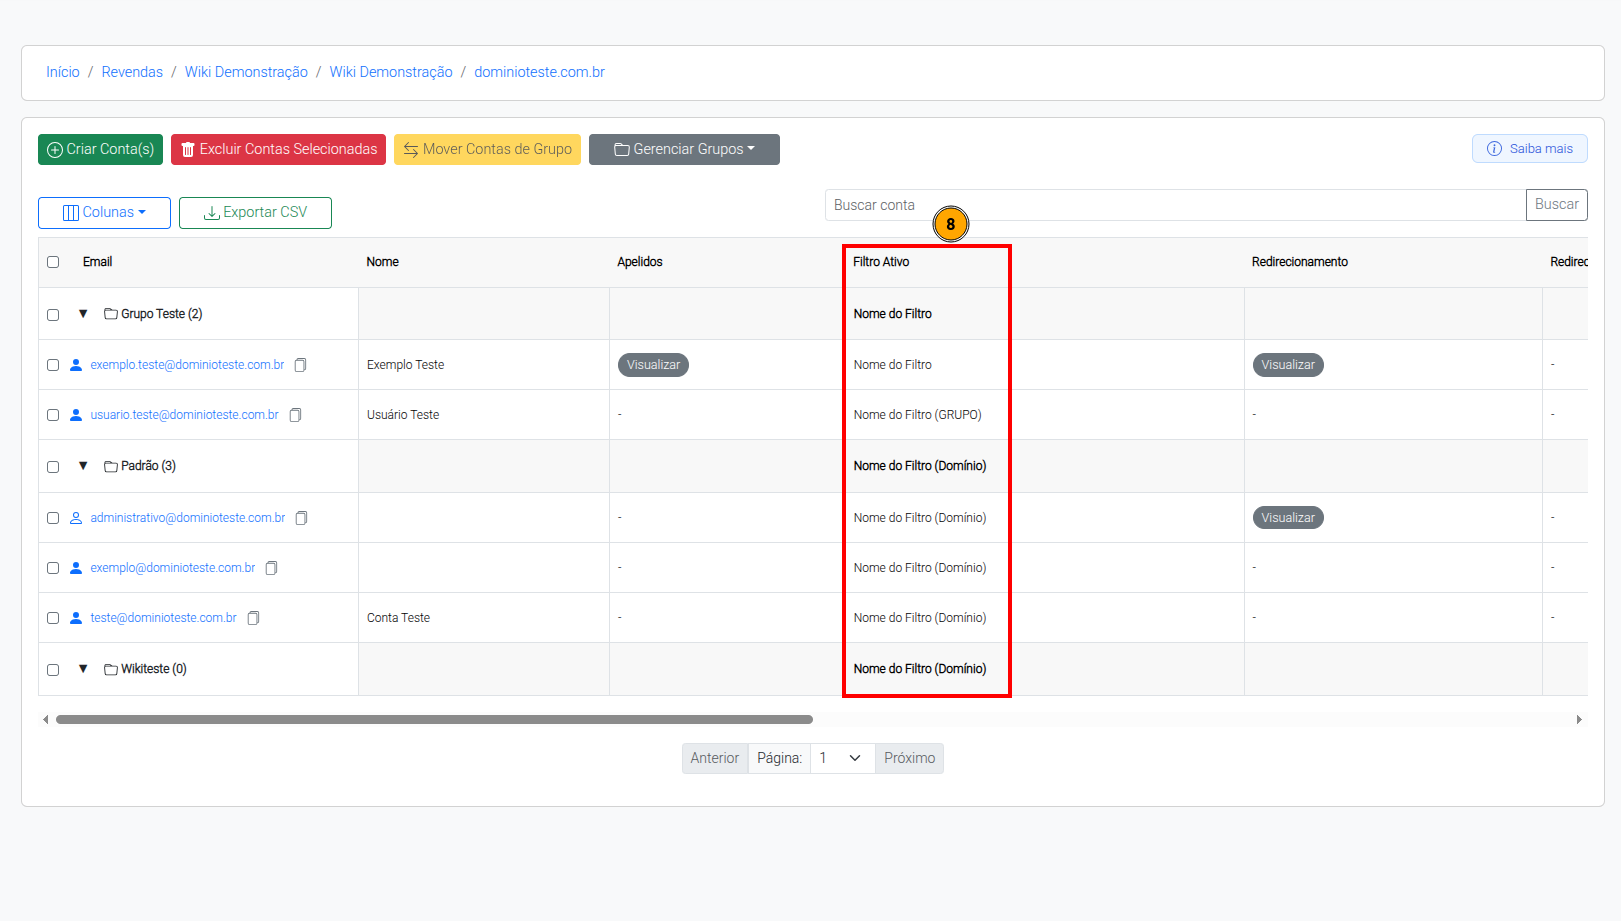Click user icon beside administrativo account

point(76,518)
